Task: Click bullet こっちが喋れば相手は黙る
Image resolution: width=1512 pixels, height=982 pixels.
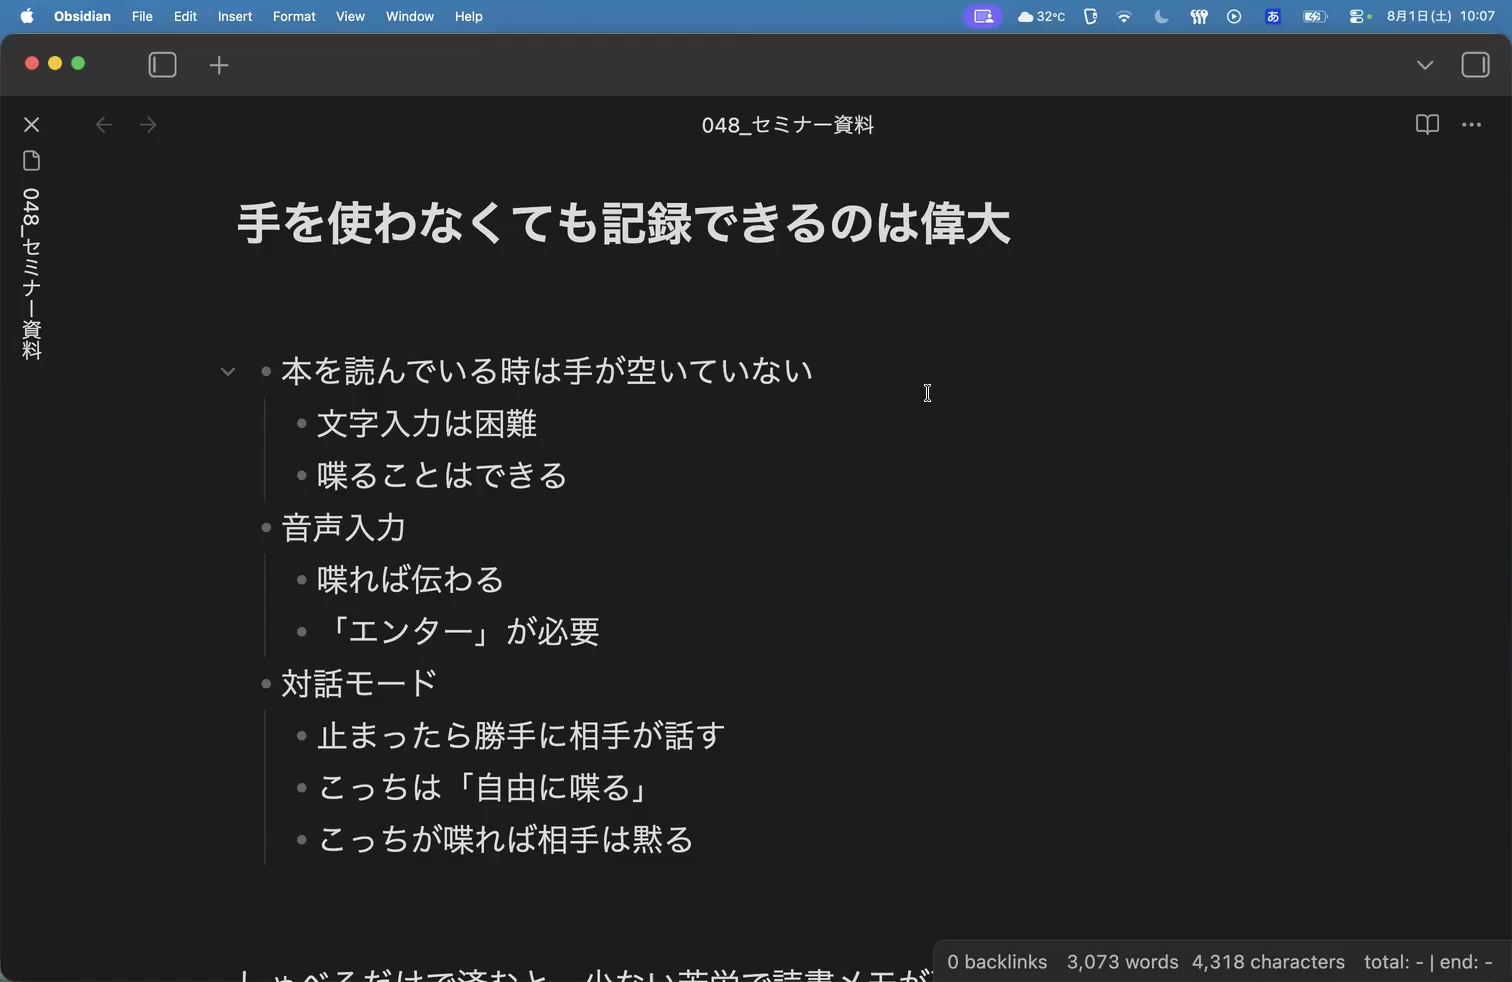Action: coord(505,839)
